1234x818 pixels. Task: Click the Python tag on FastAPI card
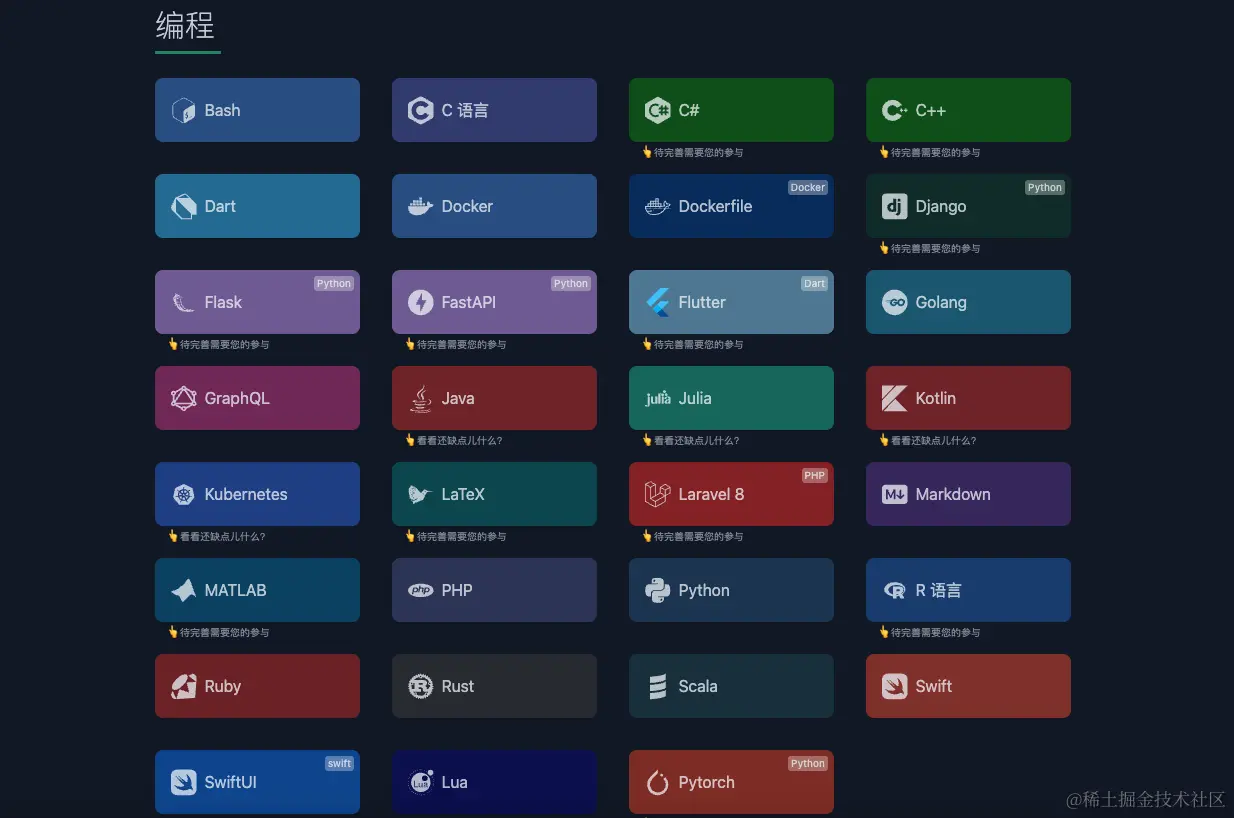point(571,283)
